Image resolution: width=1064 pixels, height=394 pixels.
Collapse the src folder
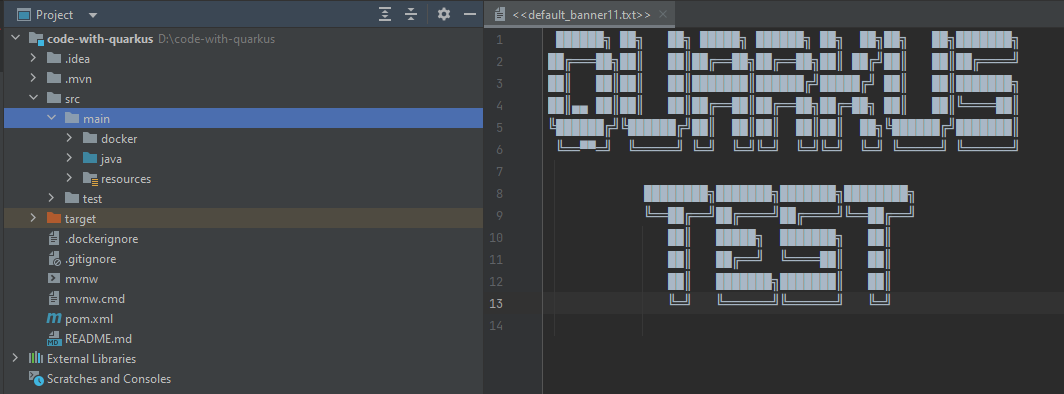pos(33,99)
